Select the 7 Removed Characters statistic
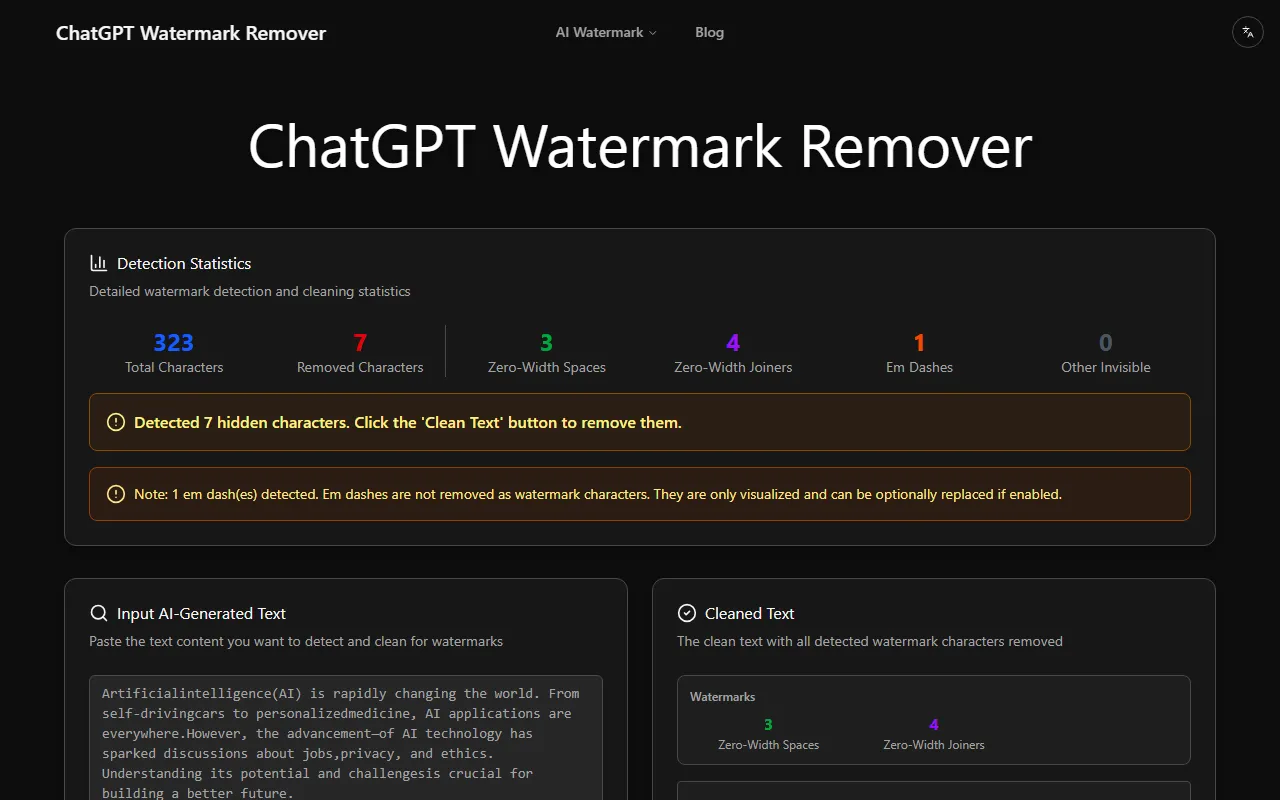Screen dimensions: 1280x800 pos(360,343)
